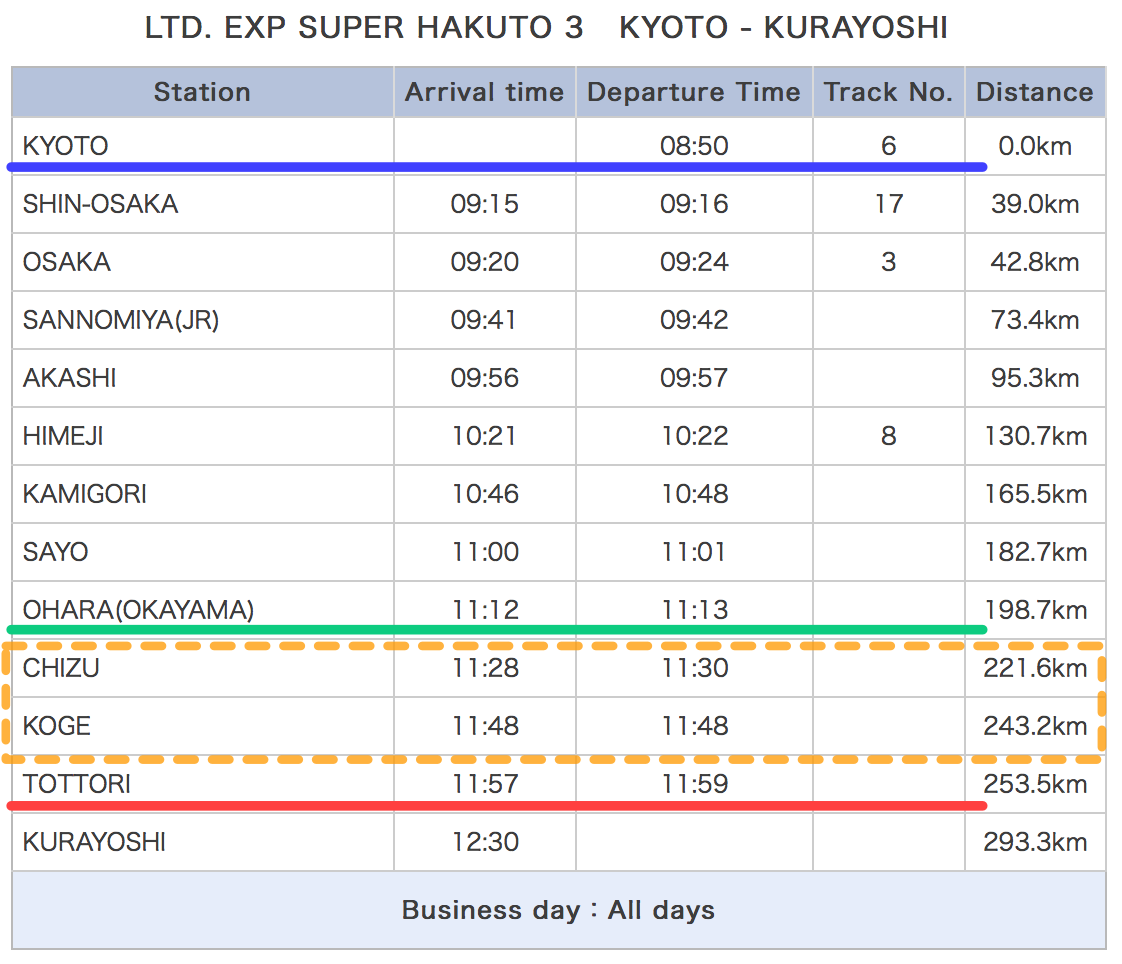The width and height of the screenshot is (1122, 964).
Task: Select the KYOTO station row
Action: pos(559,146)
